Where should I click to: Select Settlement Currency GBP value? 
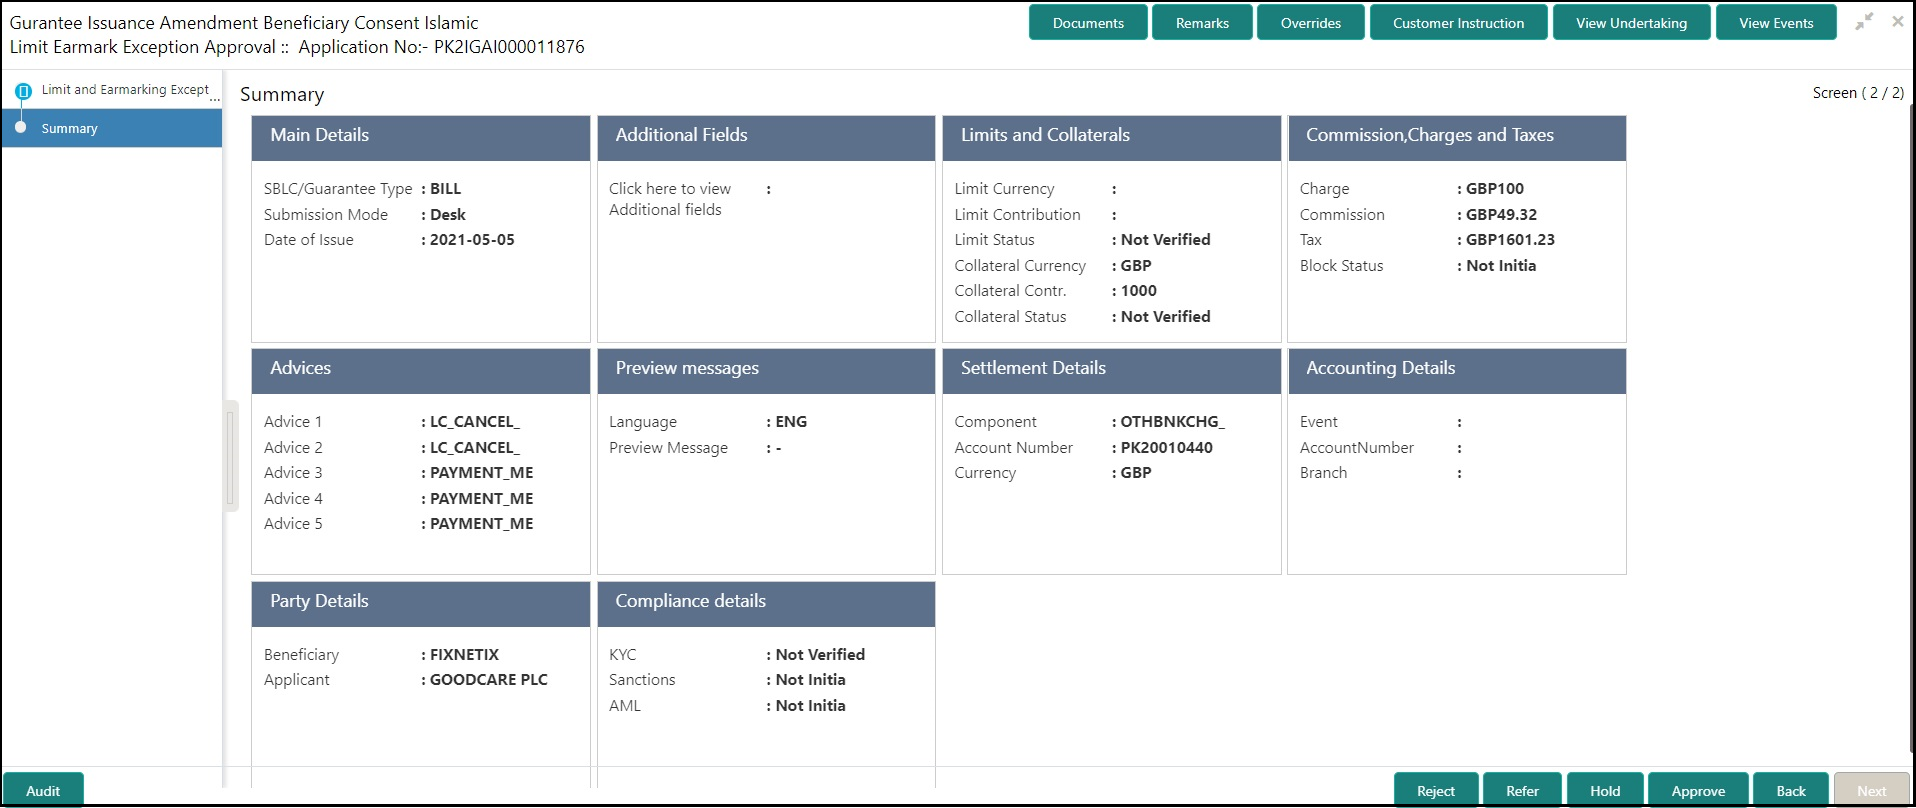[1135, 473]
